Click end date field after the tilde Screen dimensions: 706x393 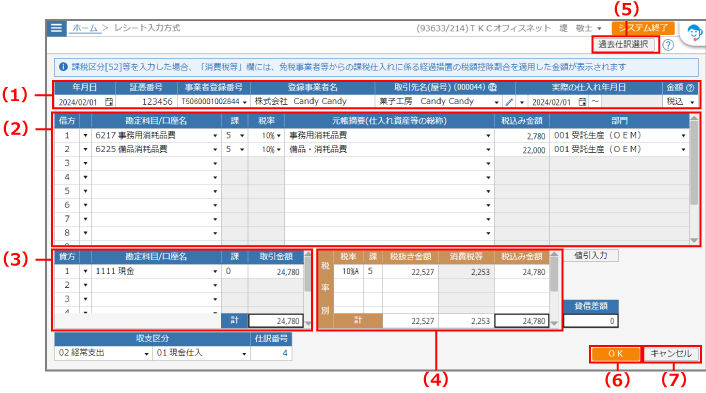(631, 102)
